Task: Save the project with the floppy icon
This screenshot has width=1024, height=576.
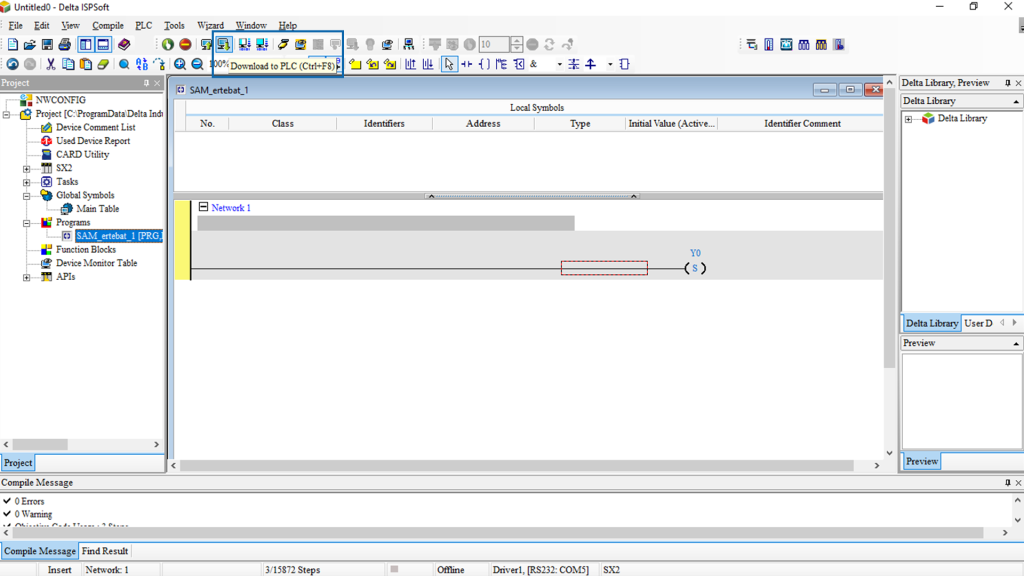Action: (47, 44)
